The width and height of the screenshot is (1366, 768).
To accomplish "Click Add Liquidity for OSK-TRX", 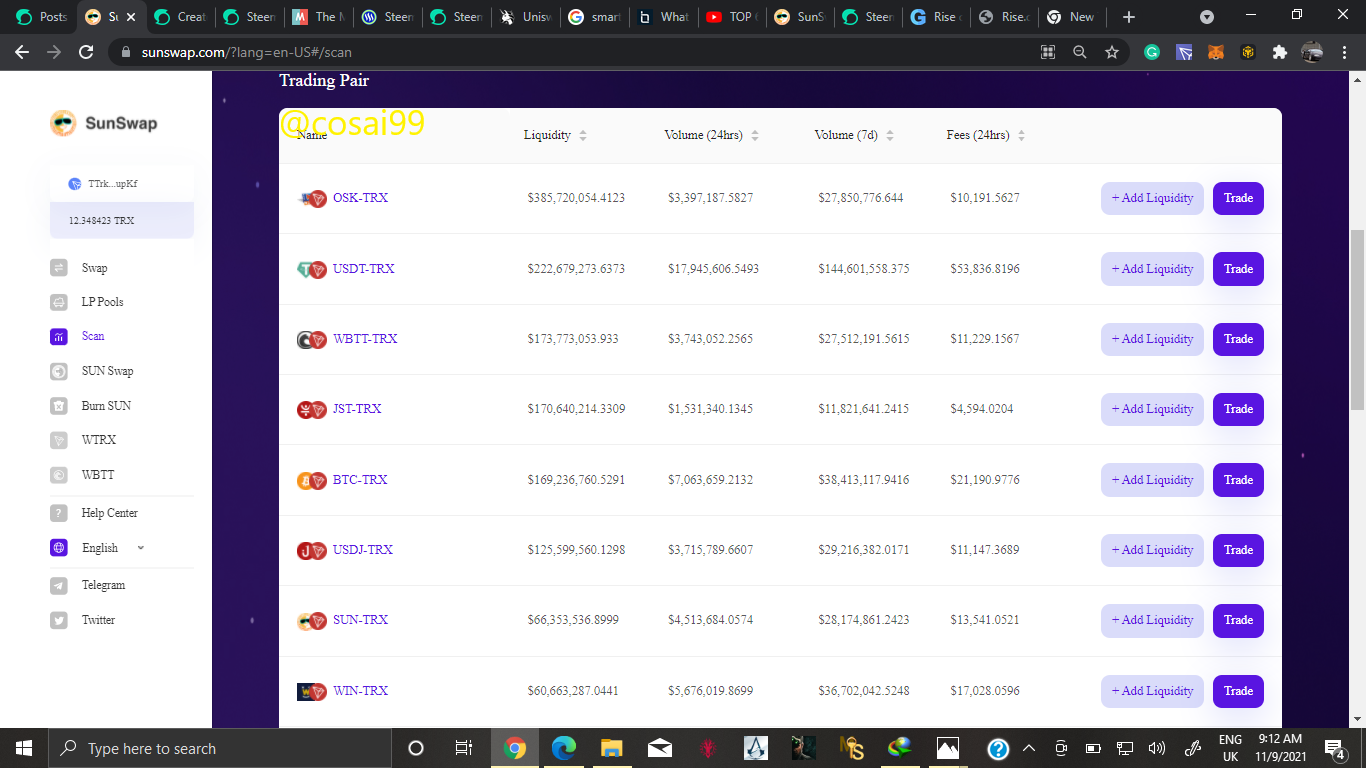I will [x=1152, y=198].
